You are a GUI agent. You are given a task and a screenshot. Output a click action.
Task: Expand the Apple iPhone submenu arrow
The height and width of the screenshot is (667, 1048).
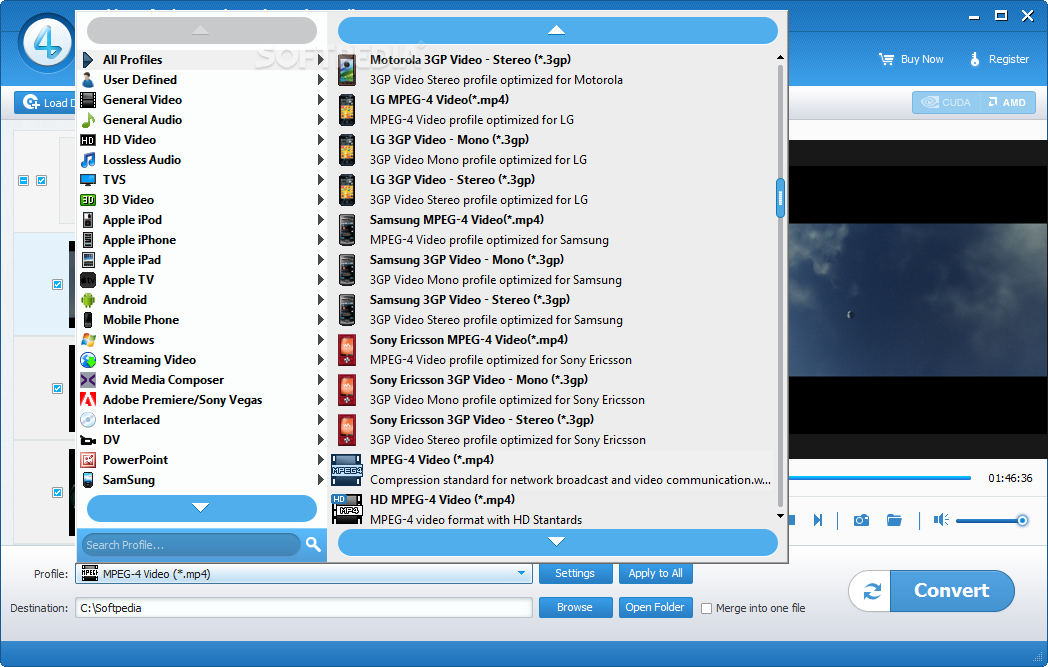coord(320,240)
